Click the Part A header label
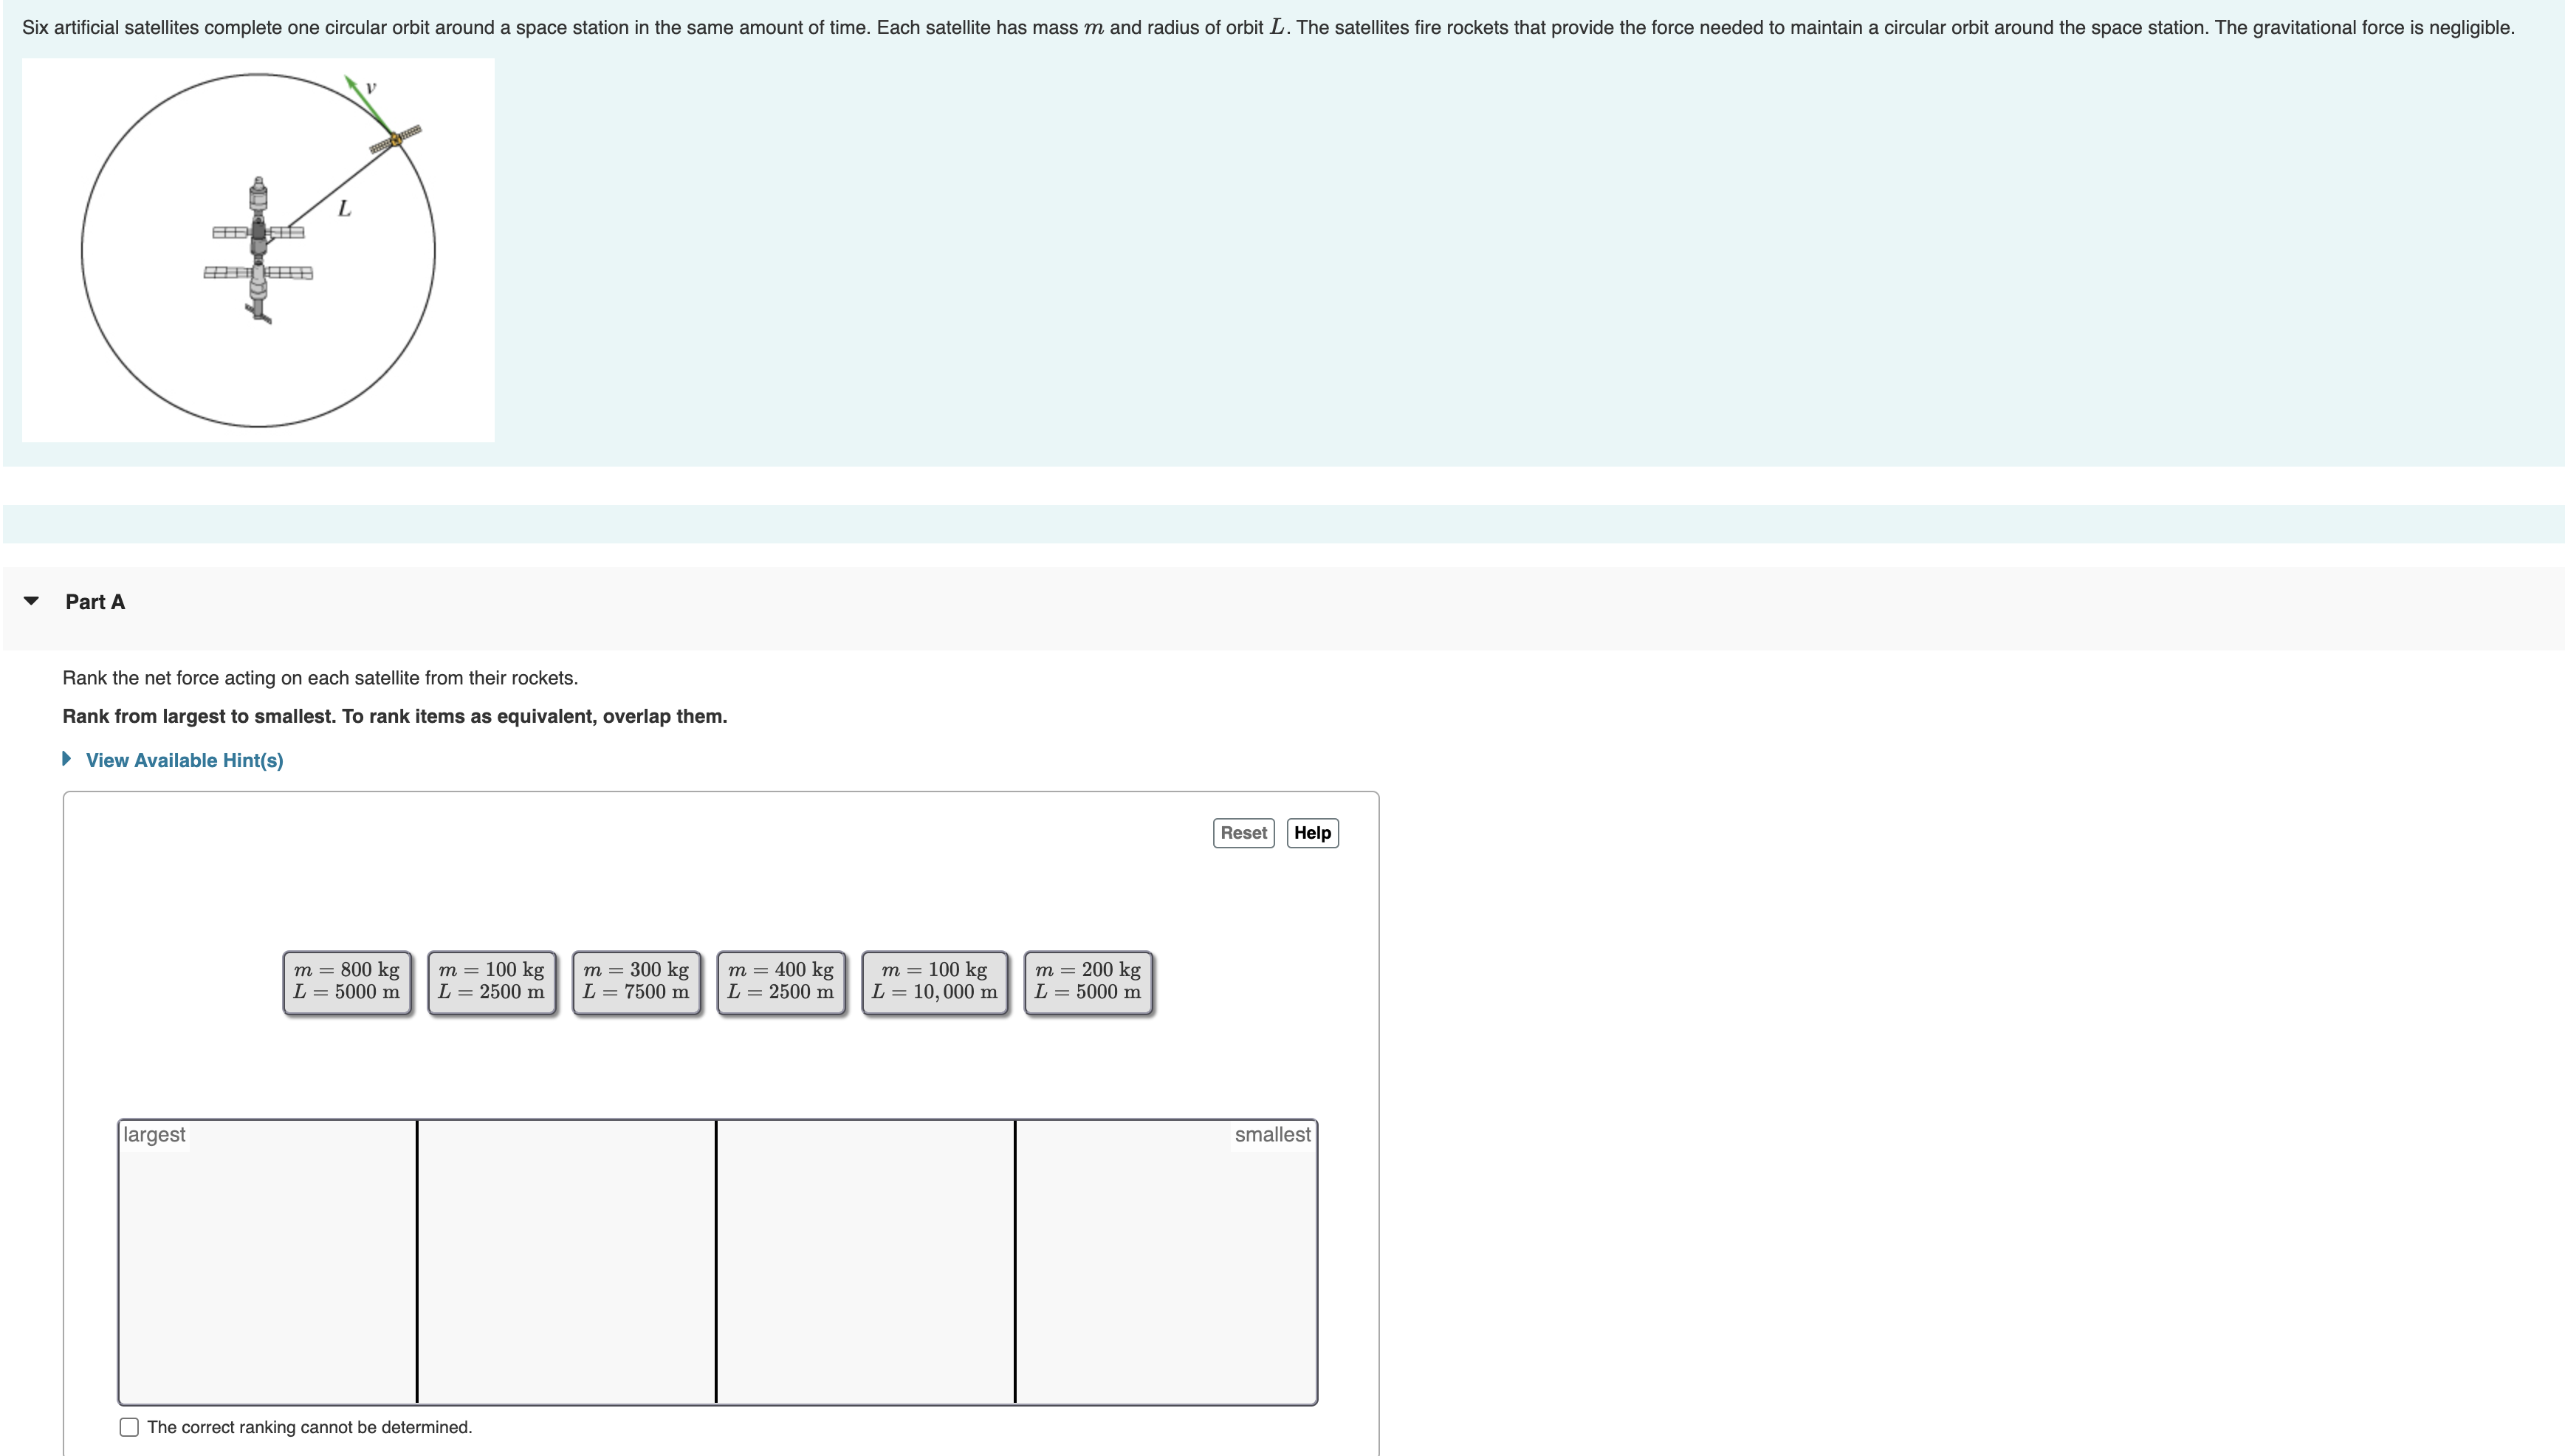2565x1456 pixels. coord(95,602)
